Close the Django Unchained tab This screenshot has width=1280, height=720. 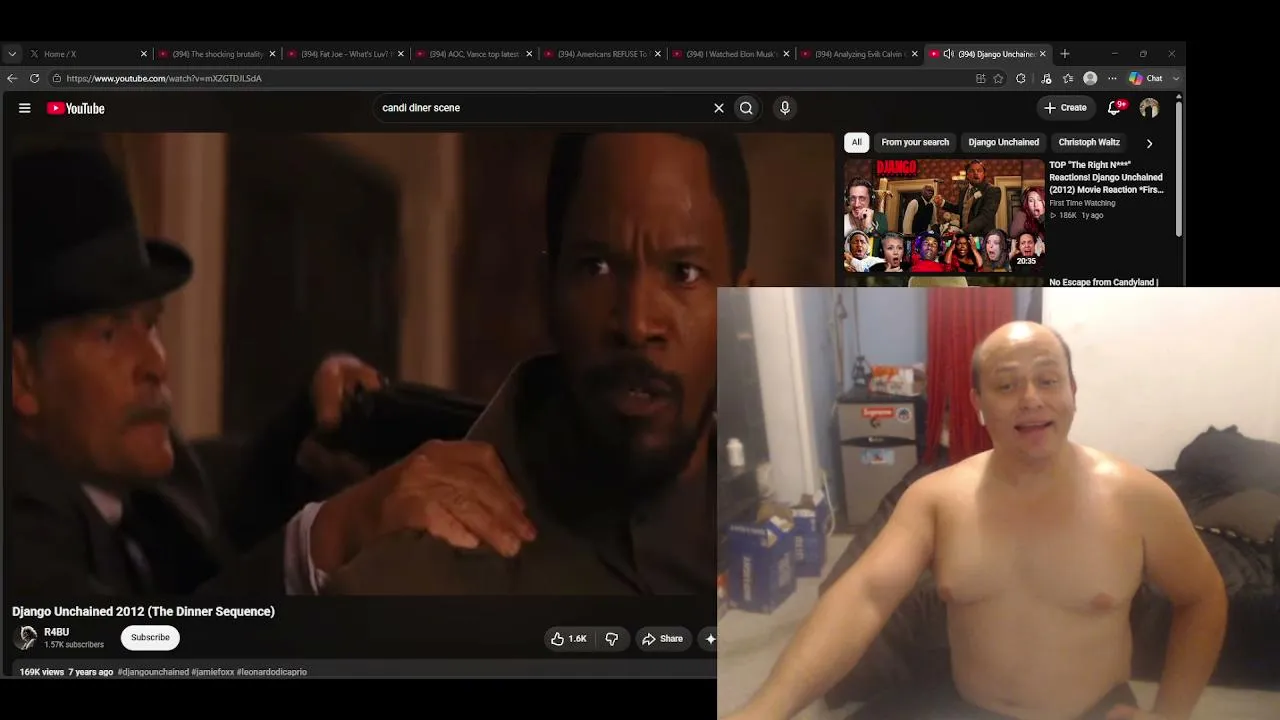1043,54
